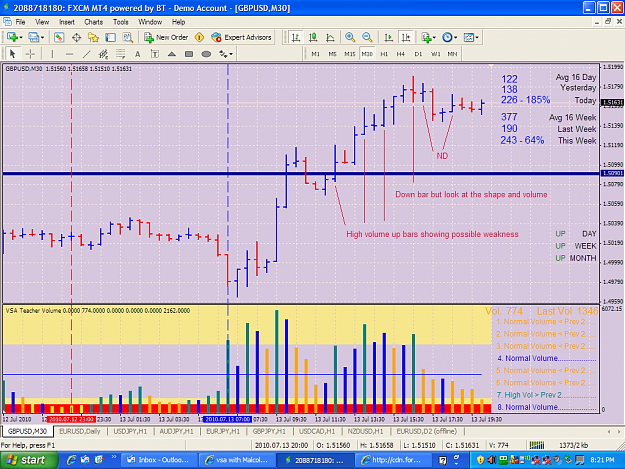Switch to NZDUSD,H1 chart tab
The image size is (625, 469).
365,431
